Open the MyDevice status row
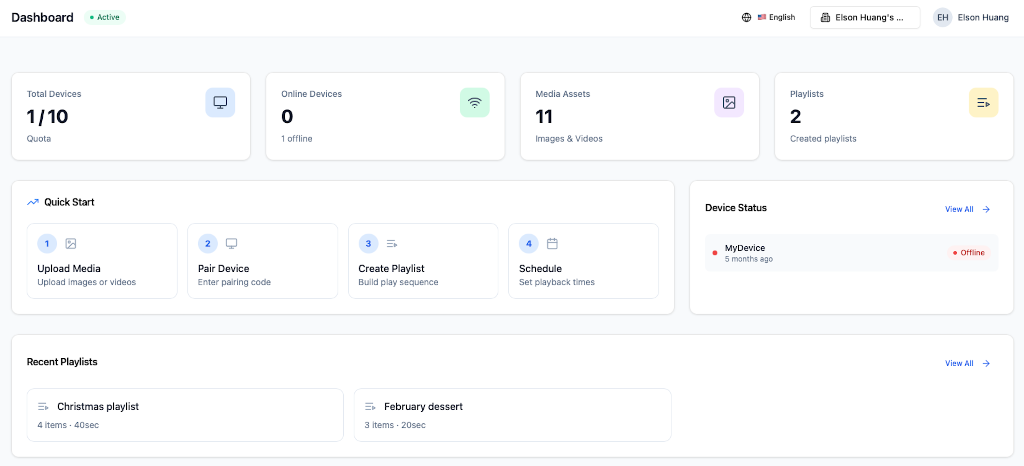The width and height of the screenshot is (1024, 466). (852, 253)
